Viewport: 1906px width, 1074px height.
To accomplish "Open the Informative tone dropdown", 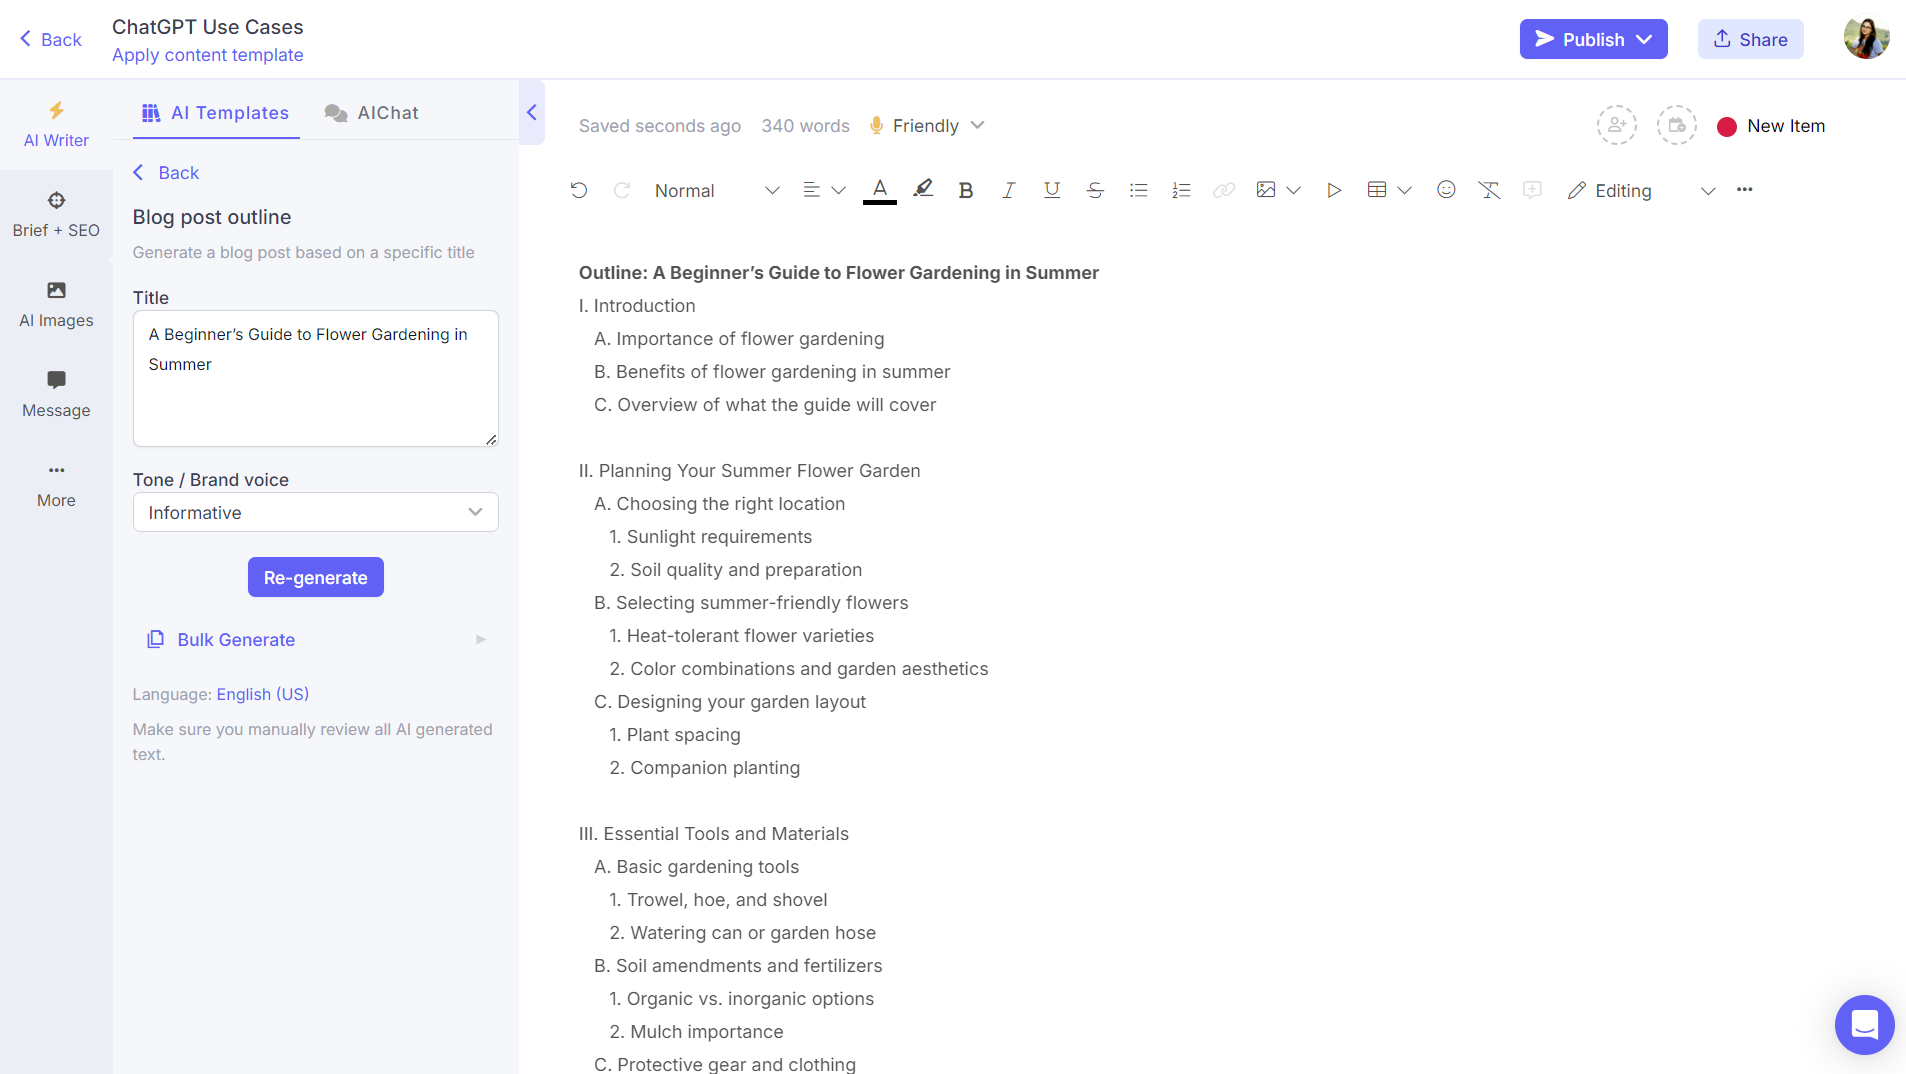I will click(x=315, y=512).
